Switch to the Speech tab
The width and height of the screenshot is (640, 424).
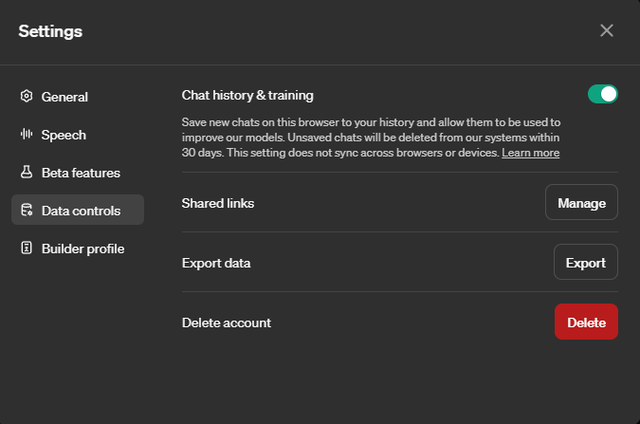click(x=64, y=135)
